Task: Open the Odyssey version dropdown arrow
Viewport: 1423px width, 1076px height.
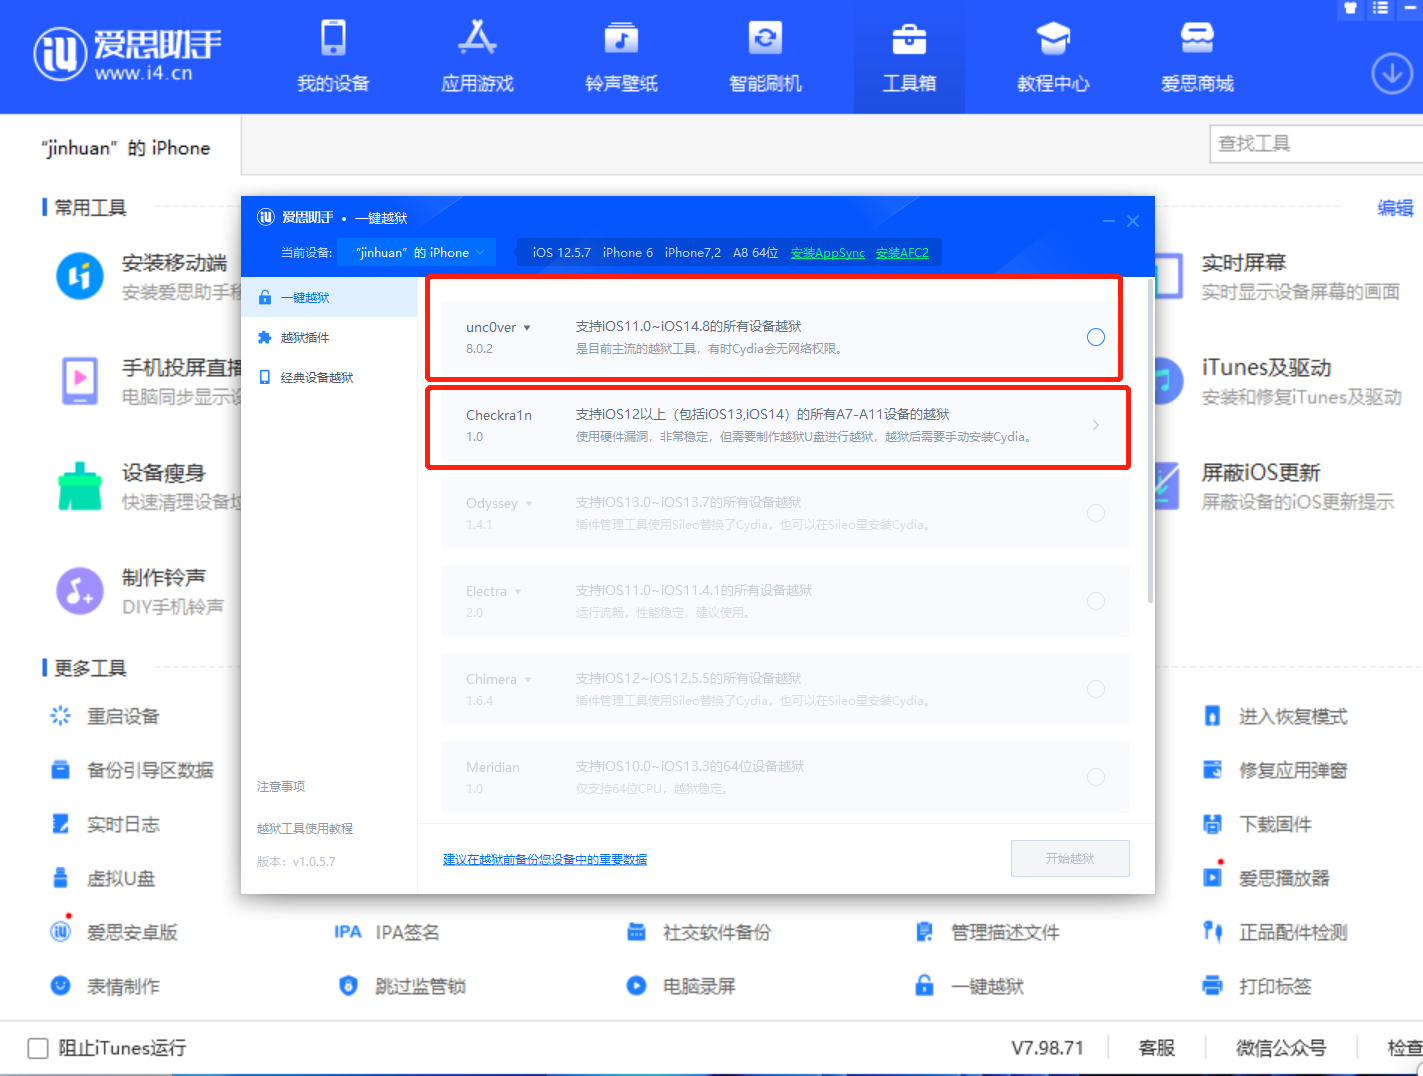Action: (x=529, y=504)
